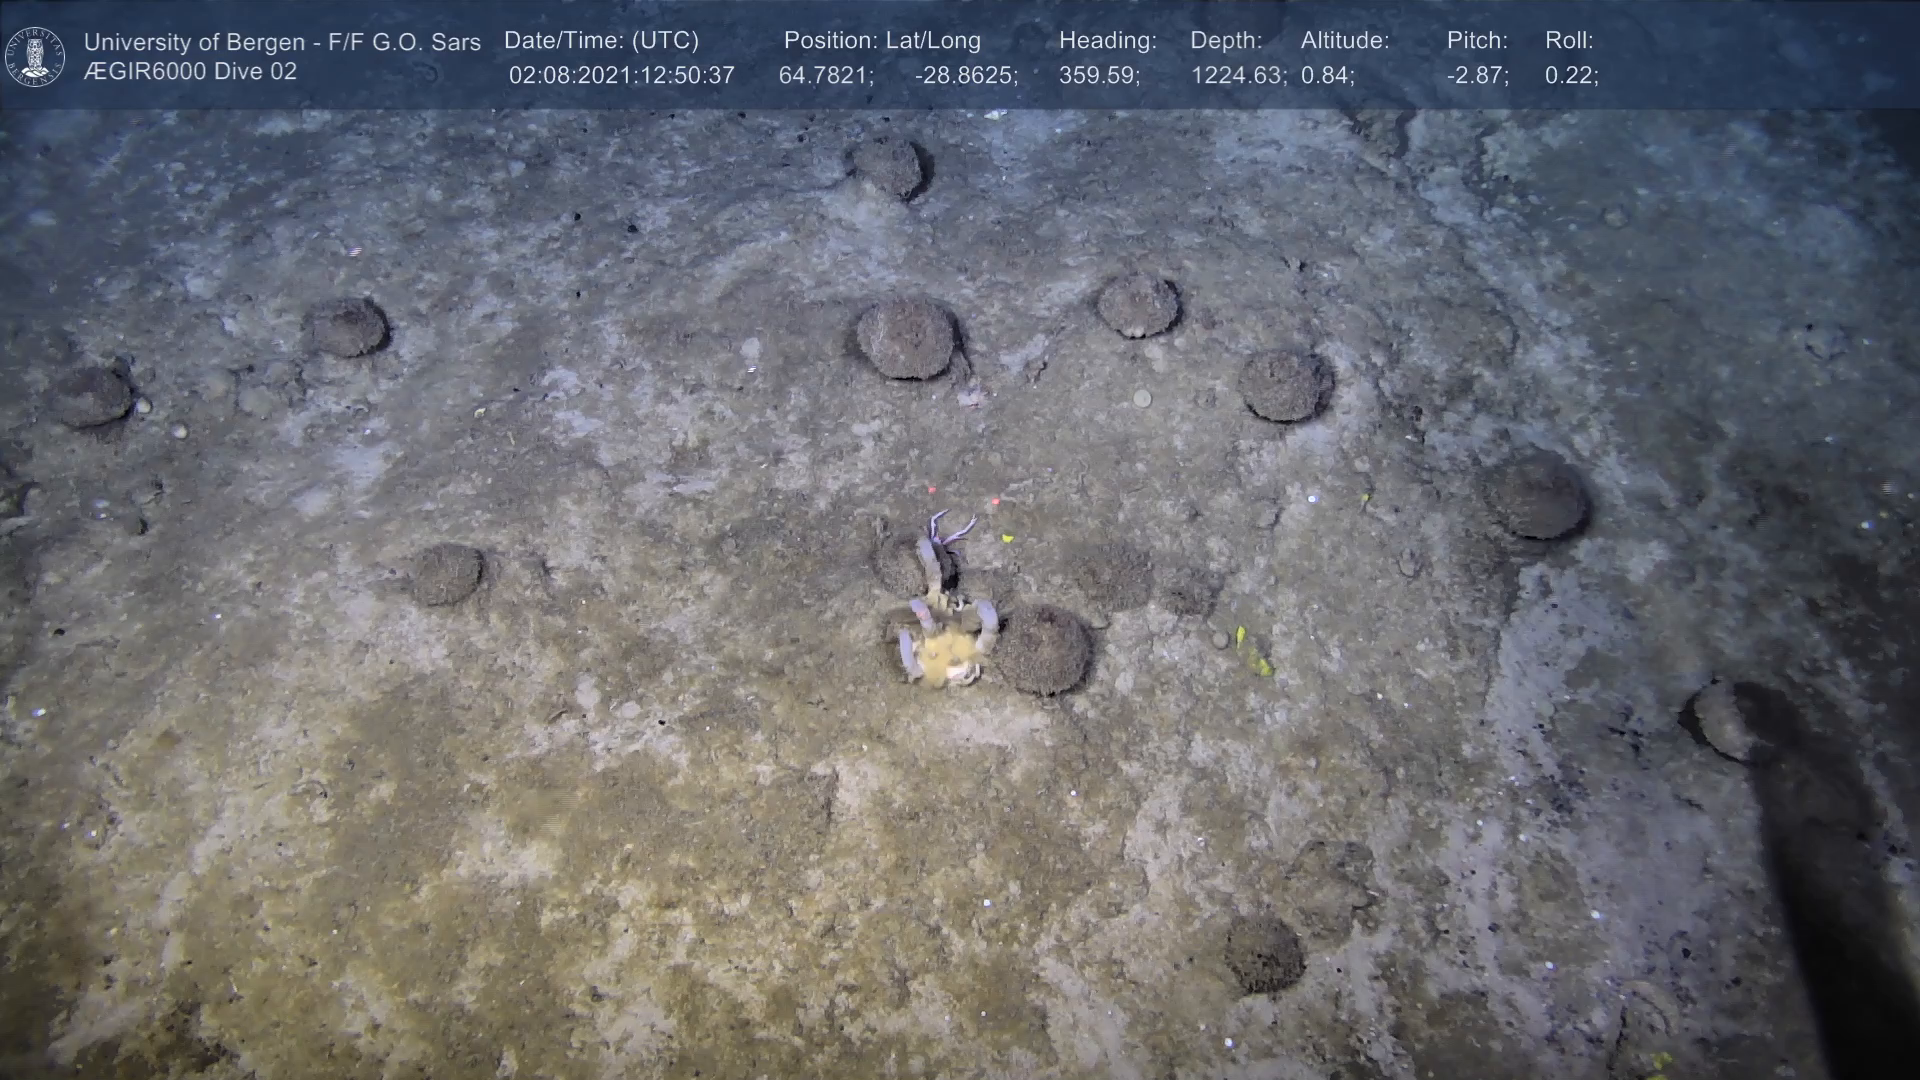Click the ÆGIR6000 Dive 02 label
The image size is (1920, 1080).
[x=190, y=72]
